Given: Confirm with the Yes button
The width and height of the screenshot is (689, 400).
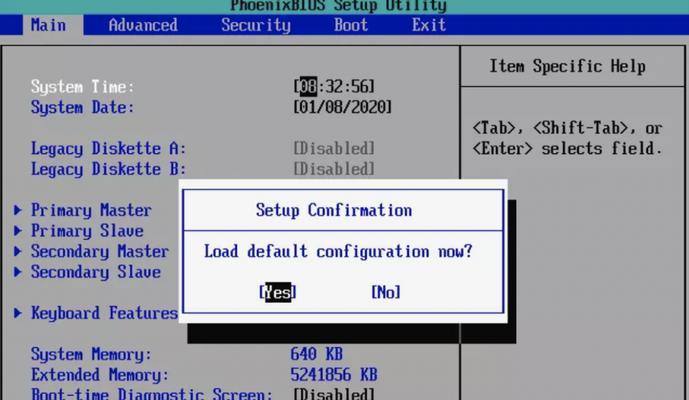Looking at the screenshot, I should 278,292.
